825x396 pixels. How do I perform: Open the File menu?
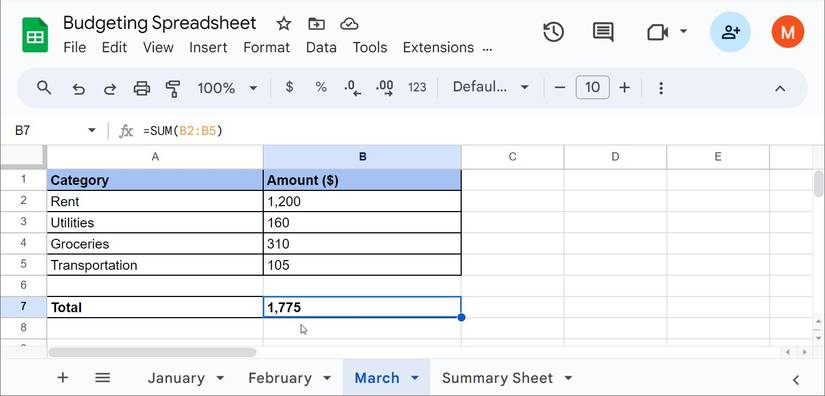click(x=74, y=47)
